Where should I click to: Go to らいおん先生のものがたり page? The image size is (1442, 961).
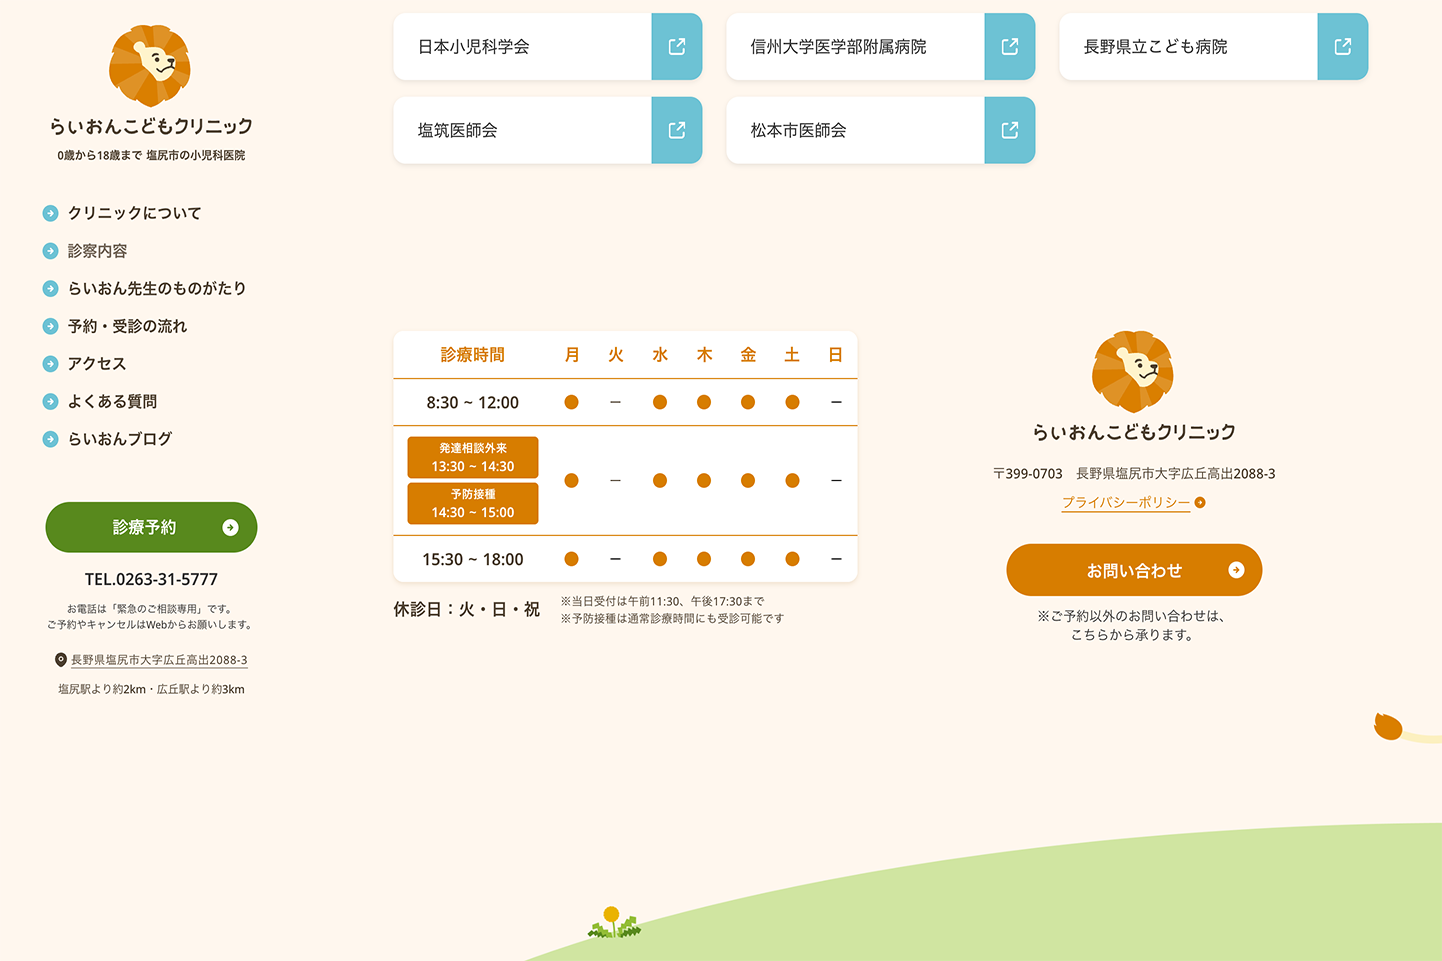tap(156, 289)
